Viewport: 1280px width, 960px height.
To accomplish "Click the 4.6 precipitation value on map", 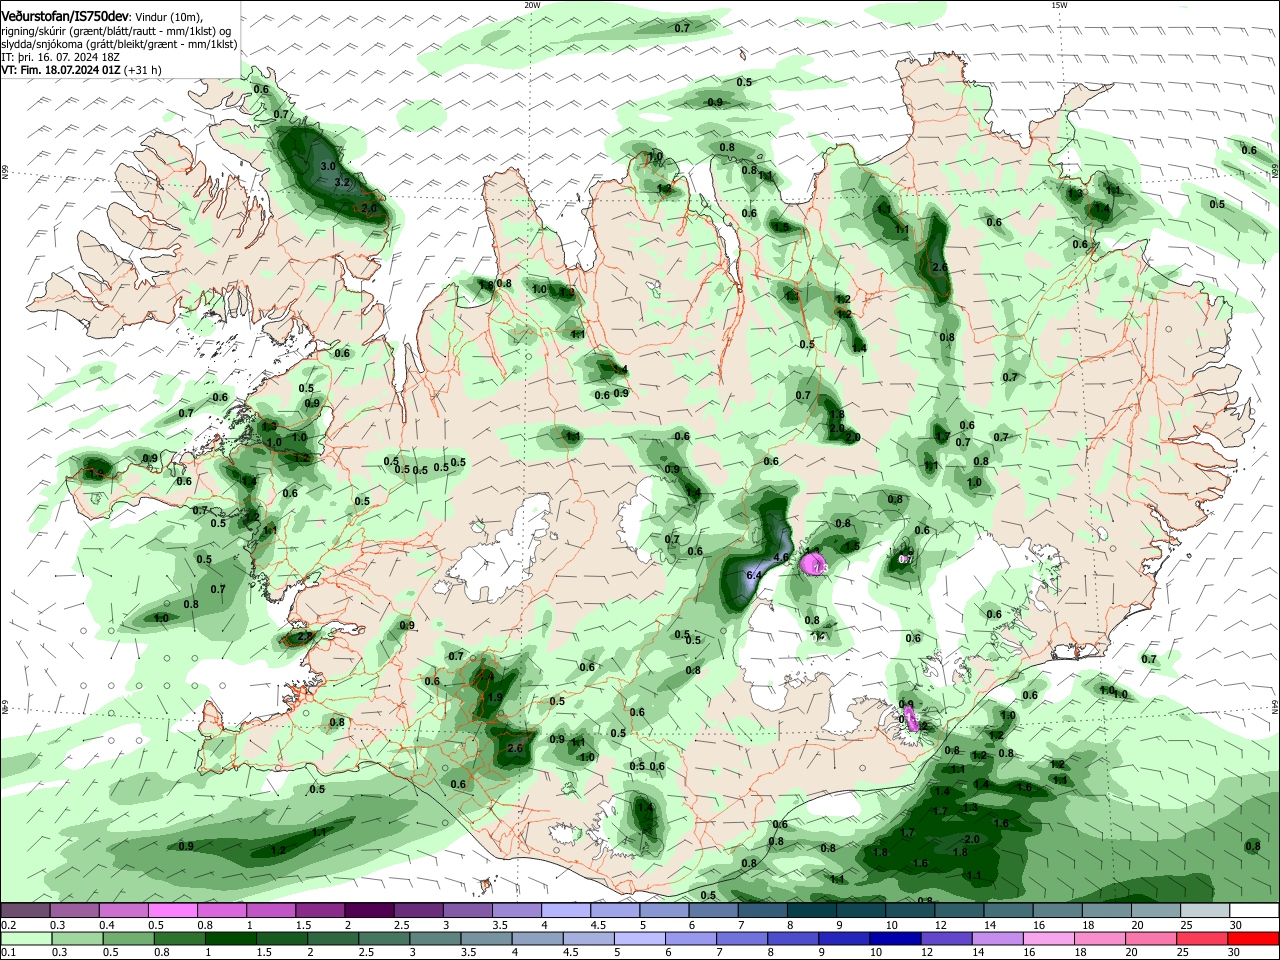I will pos(782,557).
